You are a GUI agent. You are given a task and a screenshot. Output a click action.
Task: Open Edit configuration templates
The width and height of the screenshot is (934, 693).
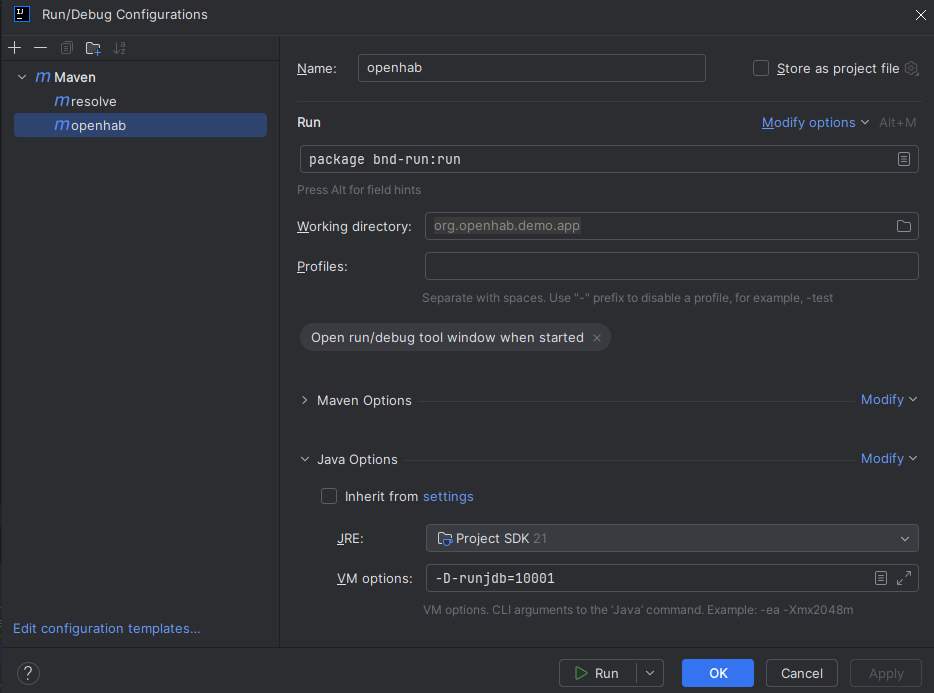point(106,628)
